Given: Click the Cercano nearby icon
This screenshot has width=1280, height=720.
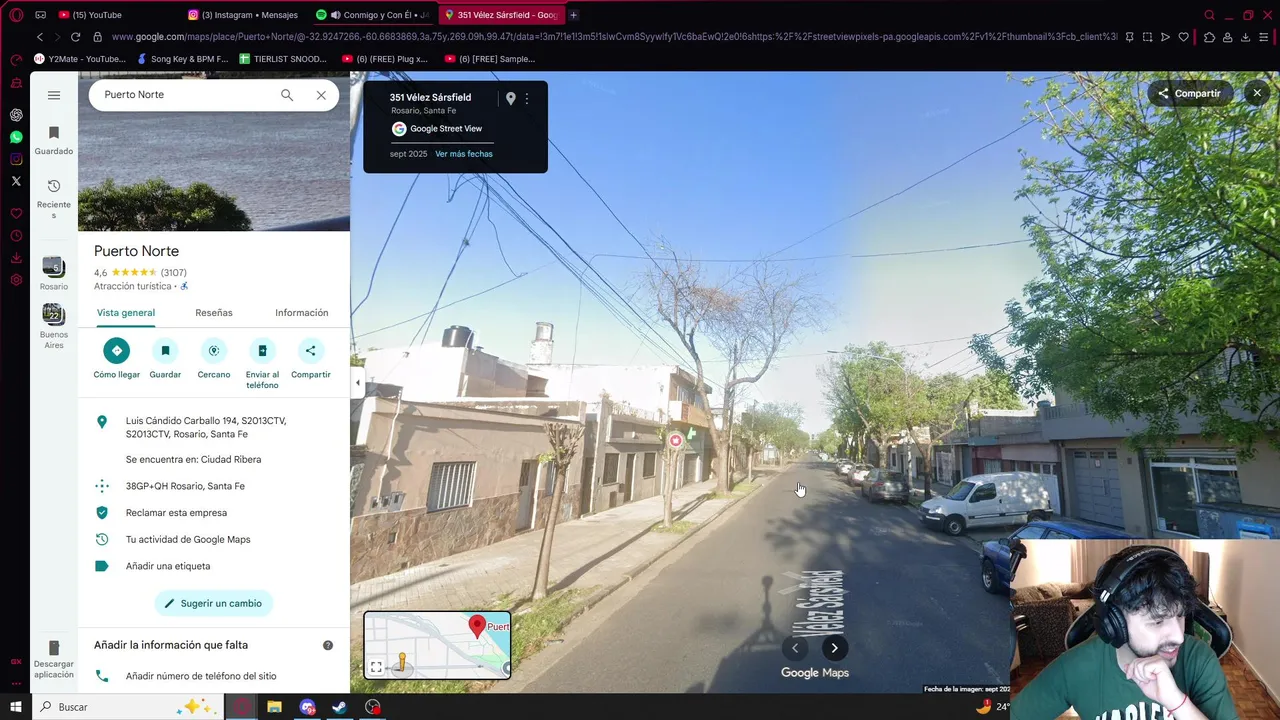Looking at the screenshot, I should pos(214,351).
